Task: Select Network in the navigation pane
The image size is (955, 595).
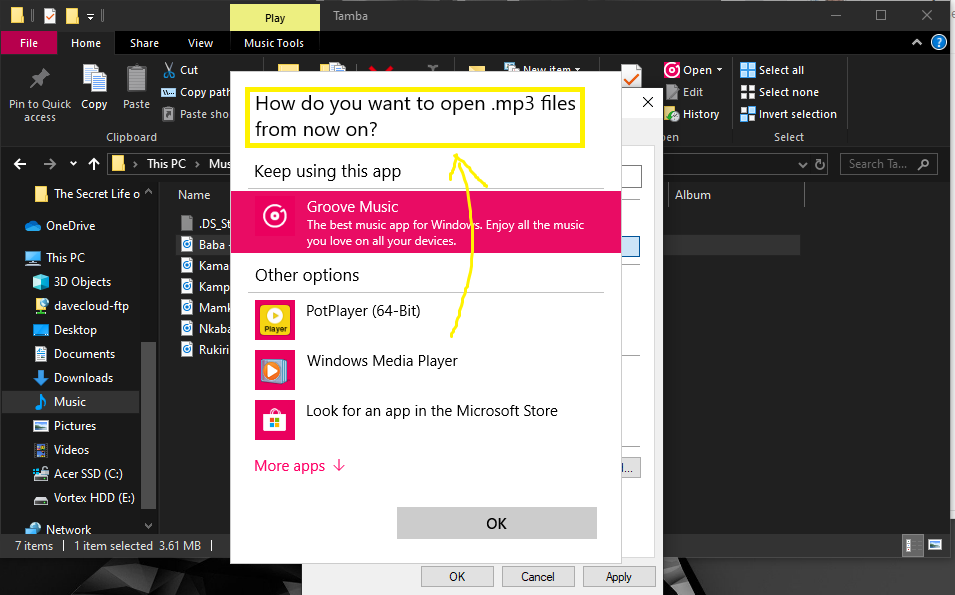Action: (x=57, y=529)
